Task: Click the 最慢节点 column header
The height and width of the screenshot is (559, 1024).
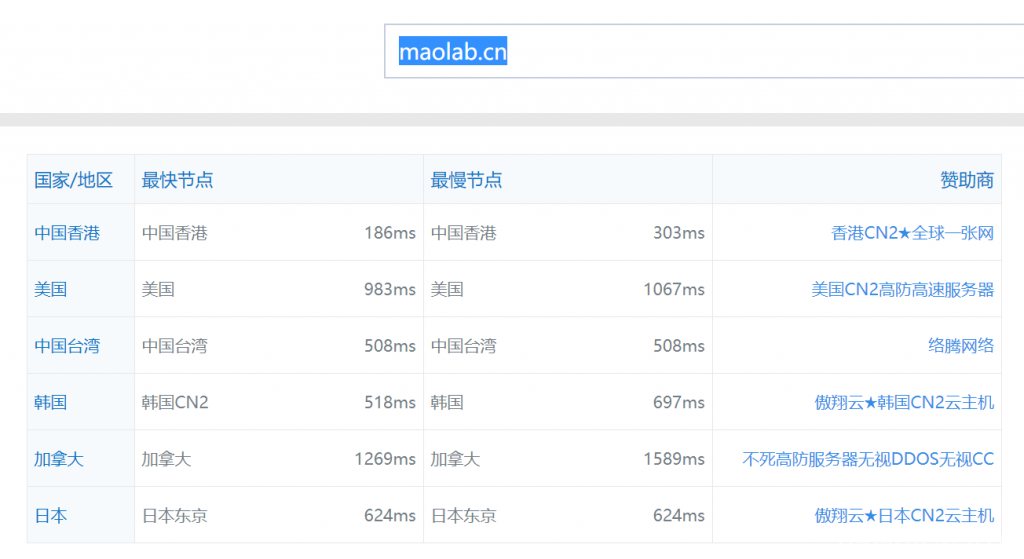Action: pyautogui.click(x=466, y=181)
